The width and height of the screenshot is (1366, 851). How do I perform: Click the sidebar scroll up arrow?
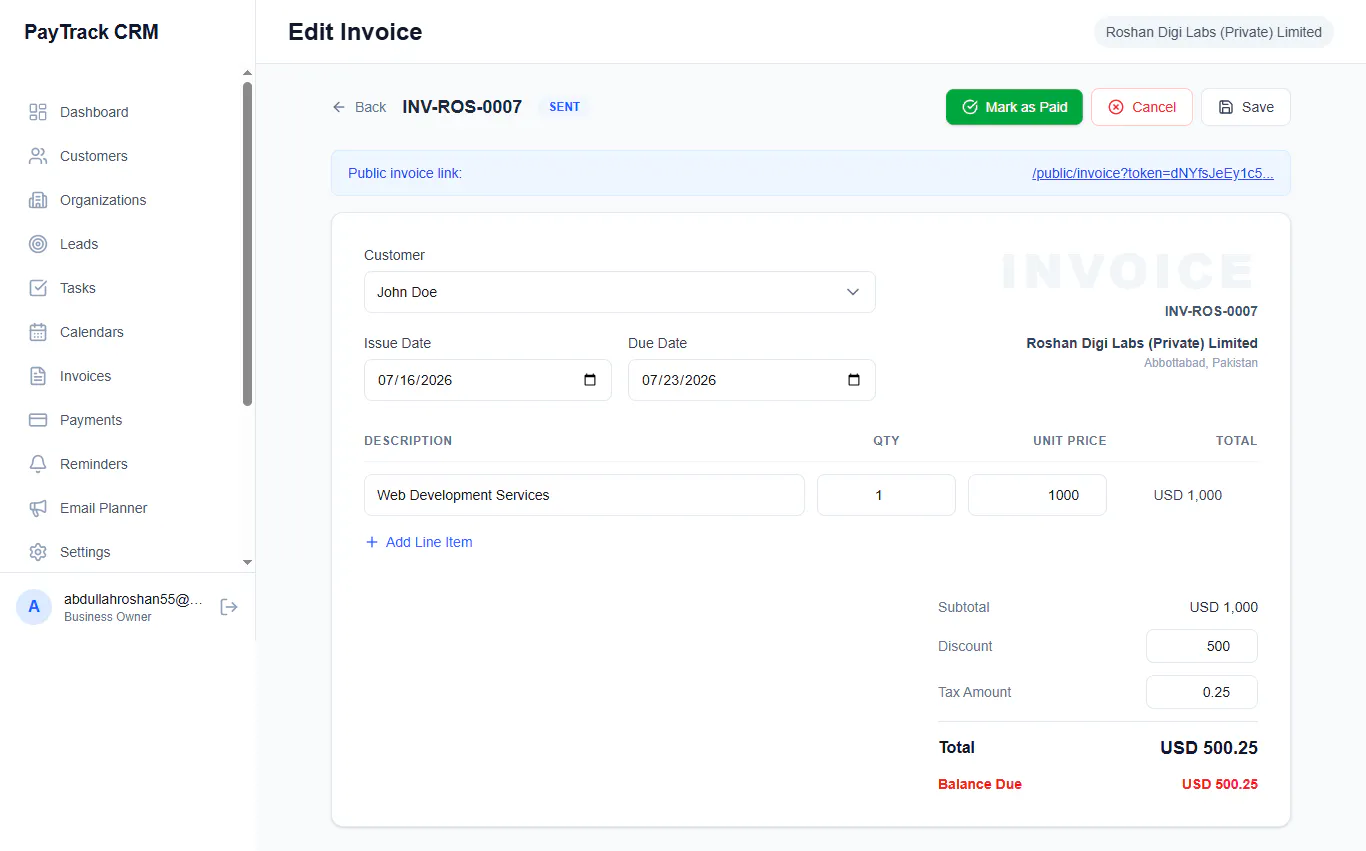coord(248,73)
